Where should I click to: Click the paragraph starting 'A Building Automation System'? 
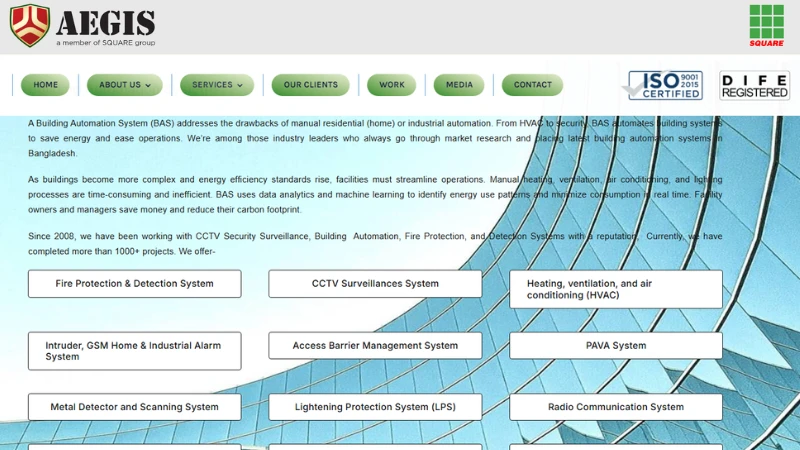375,138
